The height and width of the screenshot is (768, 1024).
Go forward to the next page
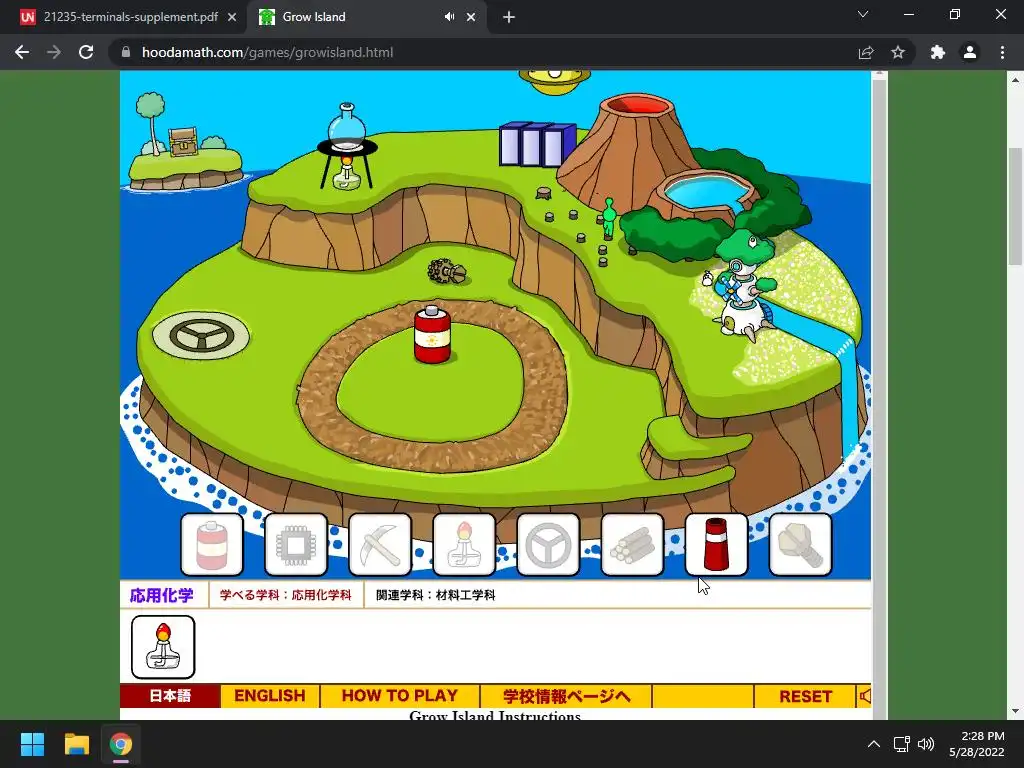point(54,52)
